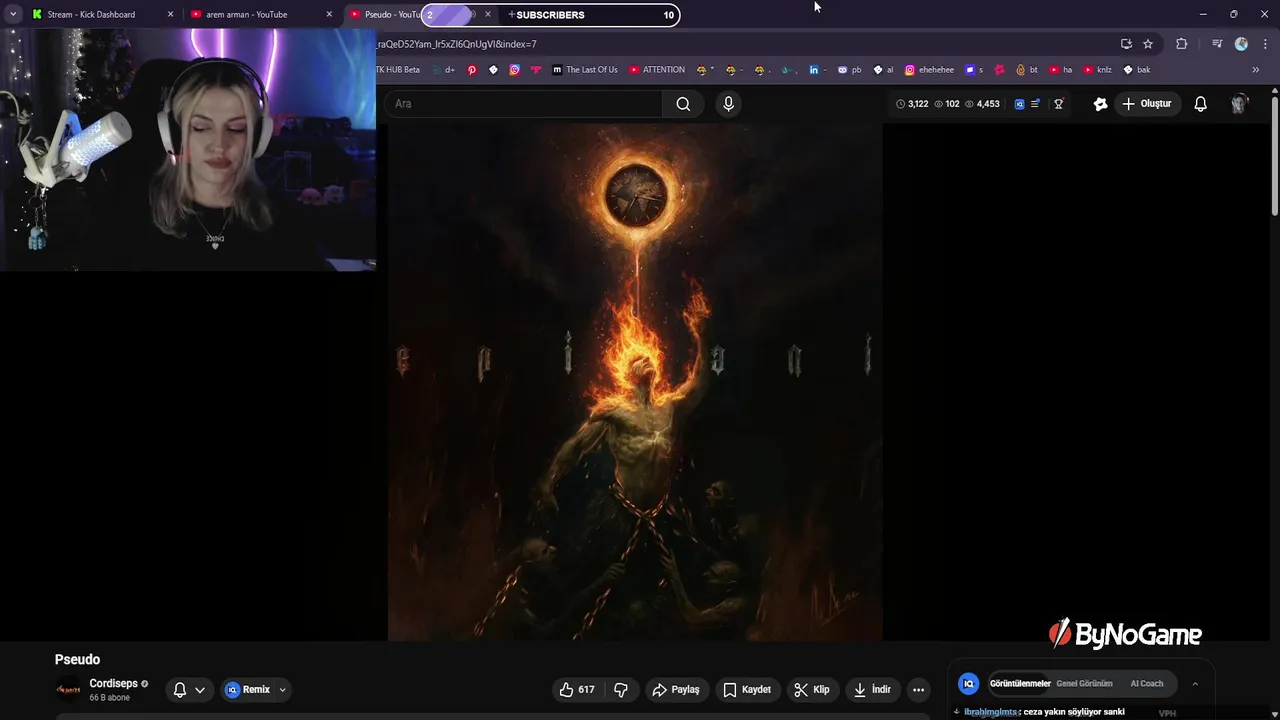The image size is (1280, 720).
Task: Select the Görüntülenmeler tab
Action: (1020, 684)
